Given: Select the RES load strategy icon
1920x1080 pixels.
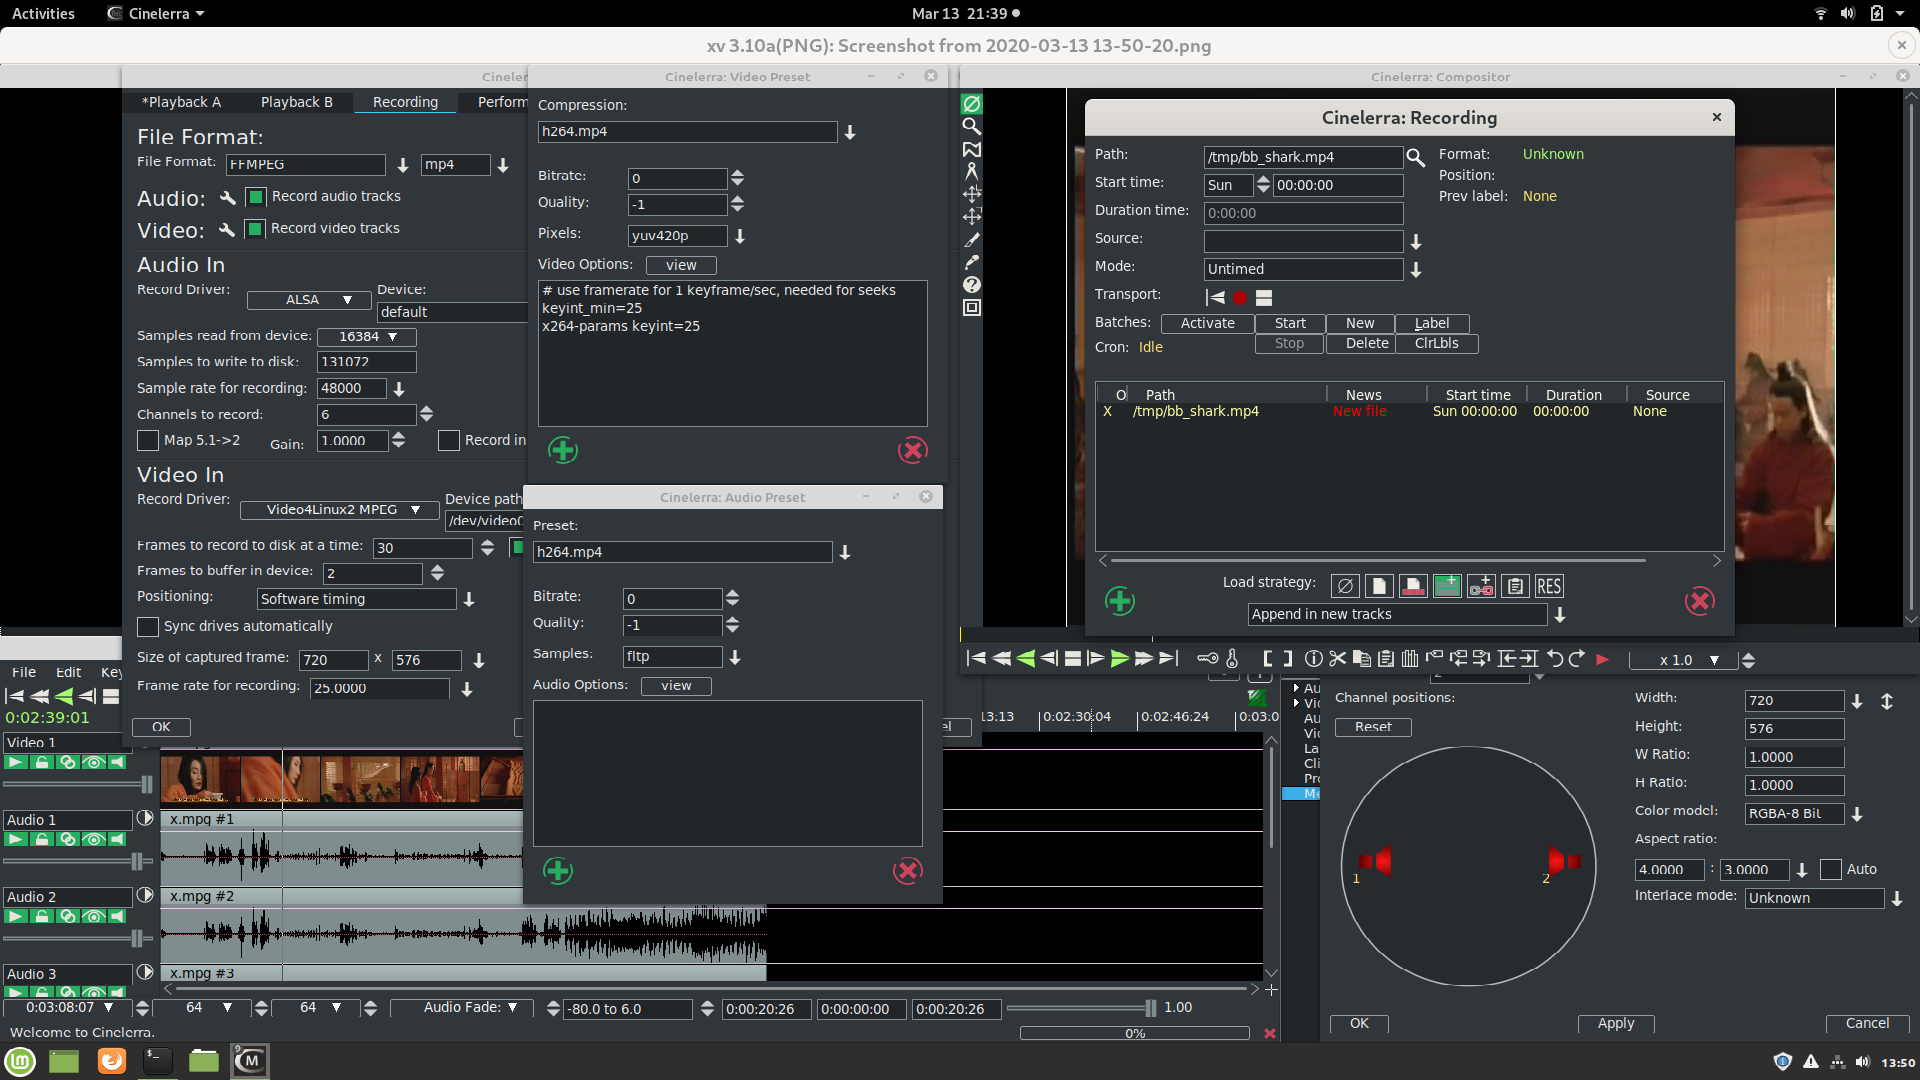Looking at the screenshot, I should click(1548, 587).
